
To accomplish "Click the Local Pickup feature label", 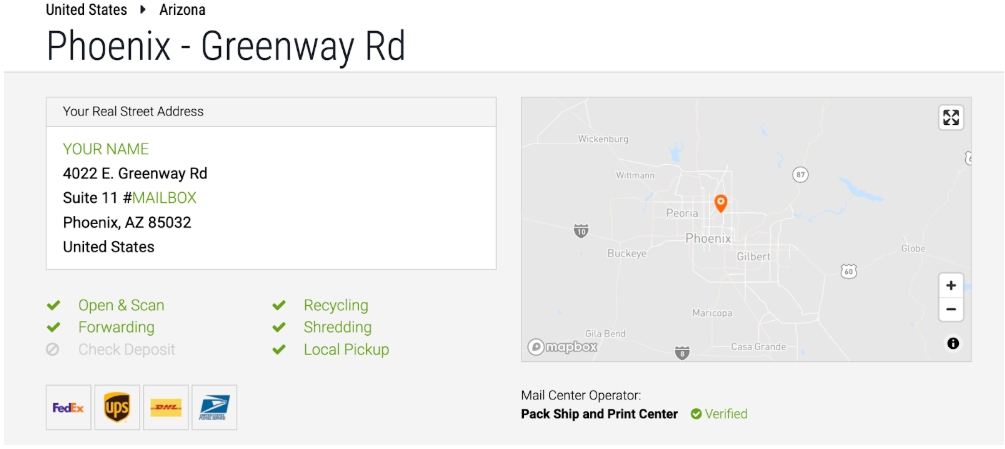I will tap(346, 350).
